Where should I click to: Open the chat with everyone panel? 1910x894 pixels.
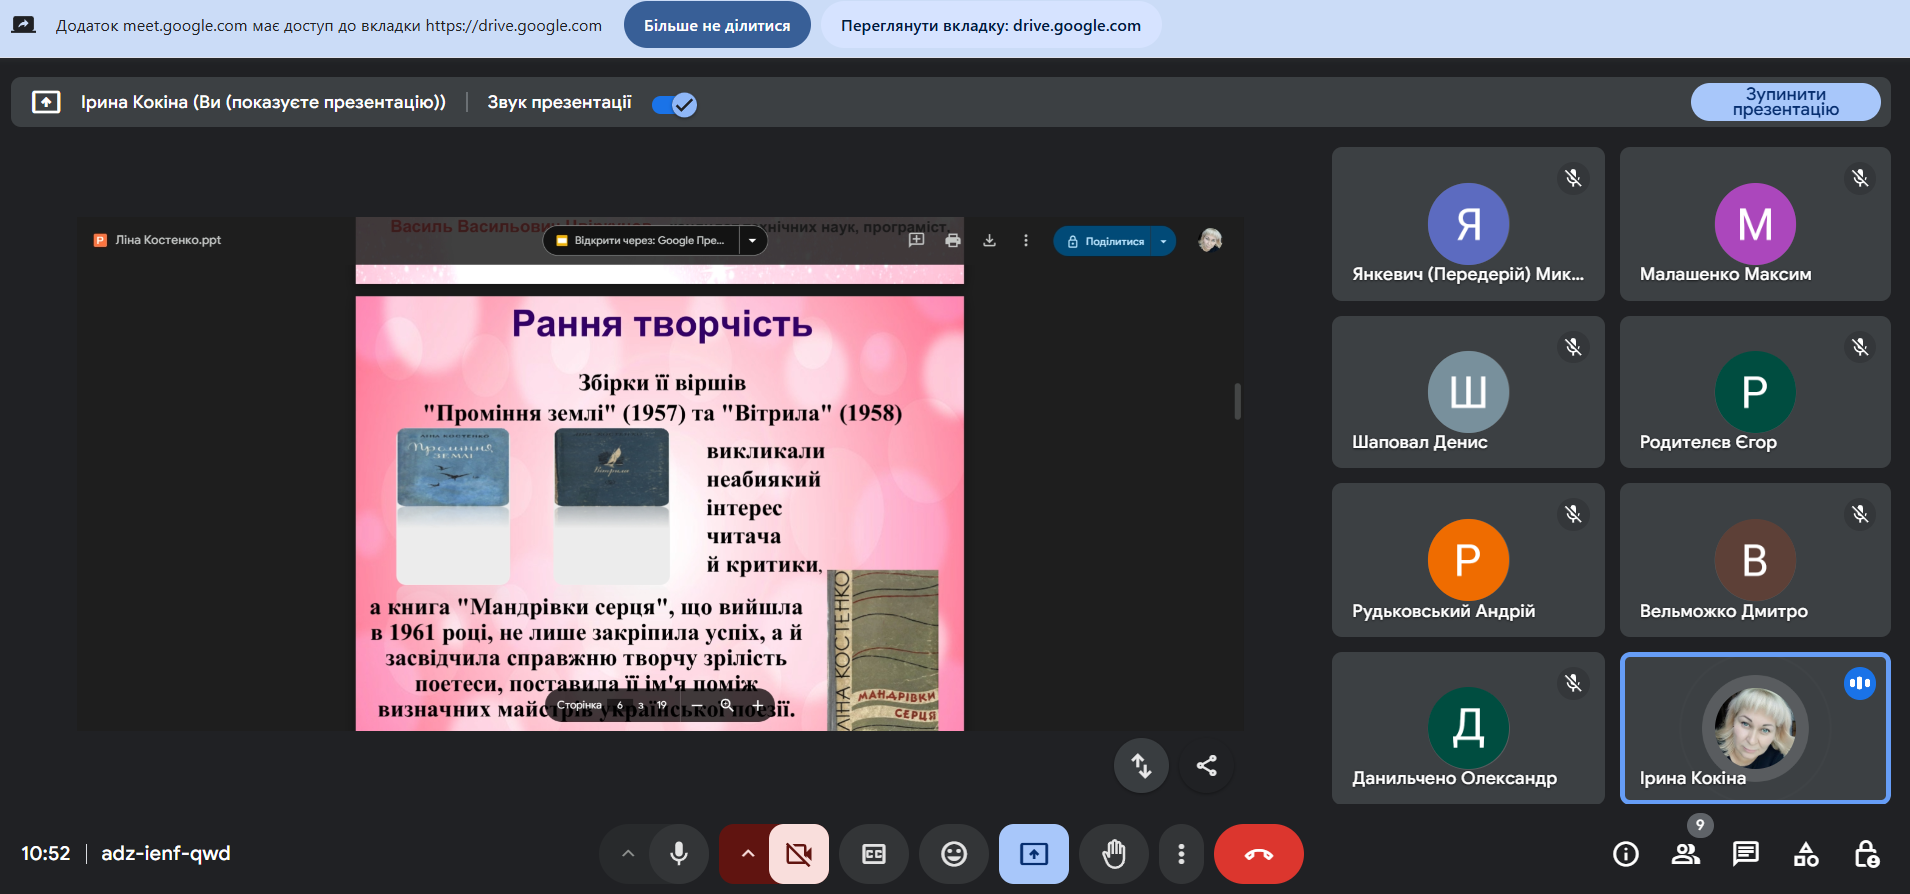pos(1746,854)
